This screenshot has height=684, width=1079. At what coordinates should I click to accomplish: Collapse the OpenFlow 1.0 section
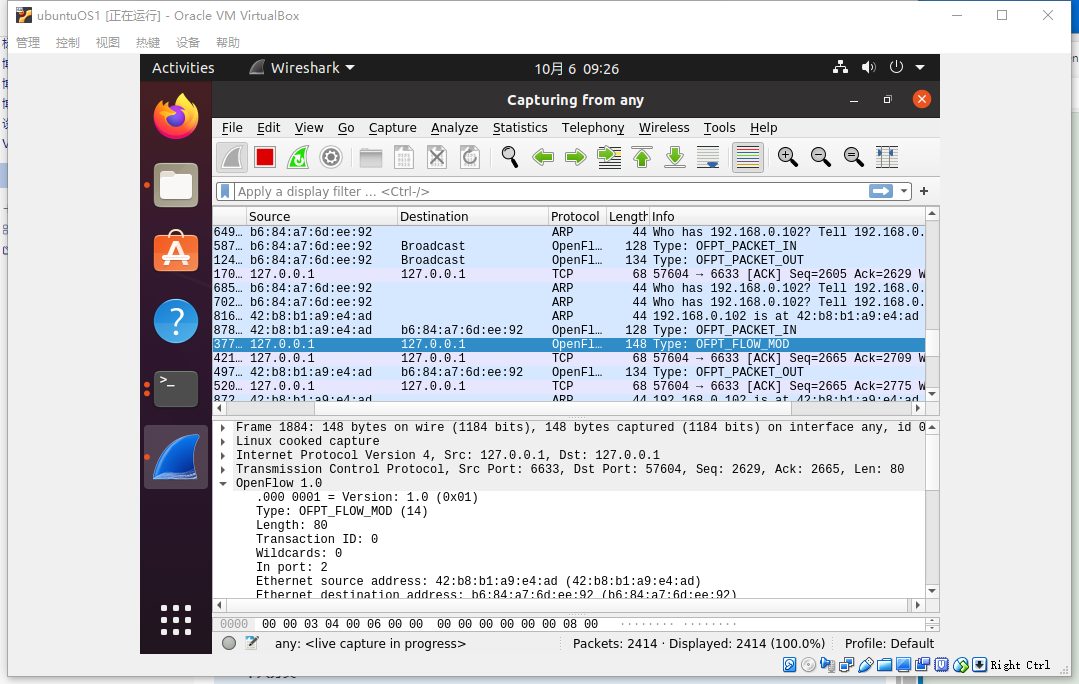223,484
